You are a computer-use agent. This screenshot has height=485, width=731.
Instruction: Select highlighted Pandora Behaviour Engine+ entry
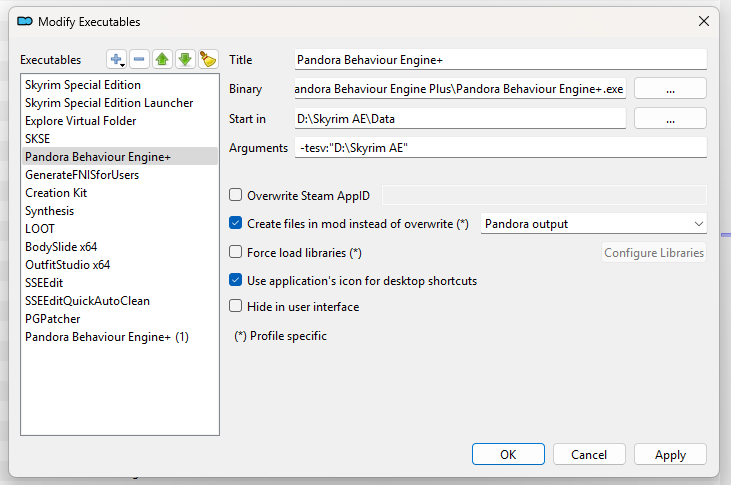tap(120, 157)
